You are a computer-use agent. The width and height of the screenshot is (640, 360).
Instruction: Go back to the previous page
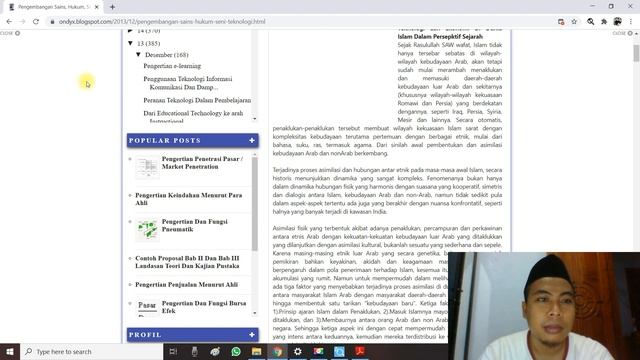click(9, 22)
